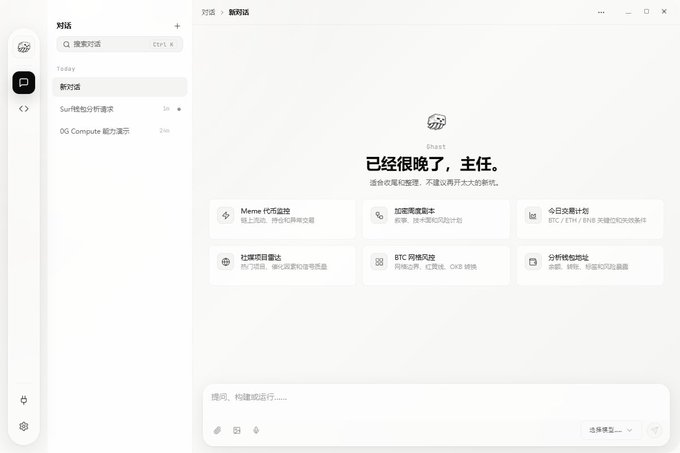Close the application window
The width and height of the screenshot is (680, 453).
point(664,12)
